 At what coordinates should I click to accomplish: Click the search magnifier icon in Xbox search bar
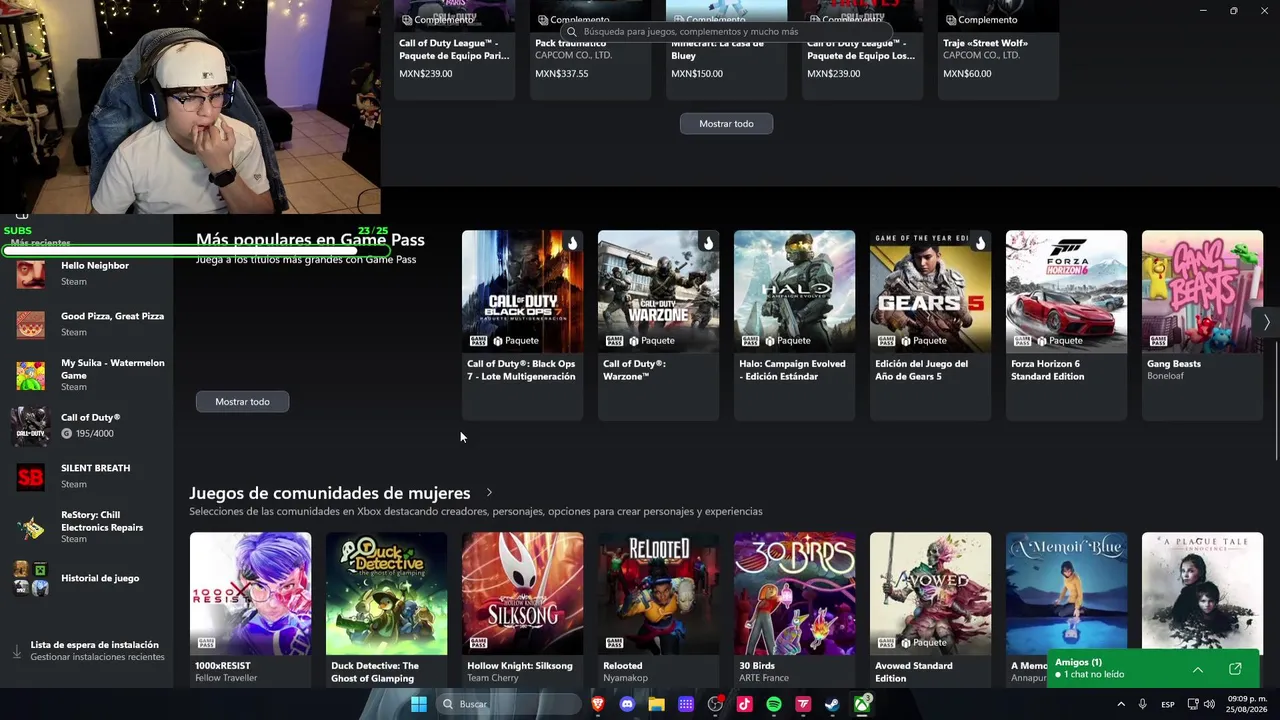tap(572, 32)
